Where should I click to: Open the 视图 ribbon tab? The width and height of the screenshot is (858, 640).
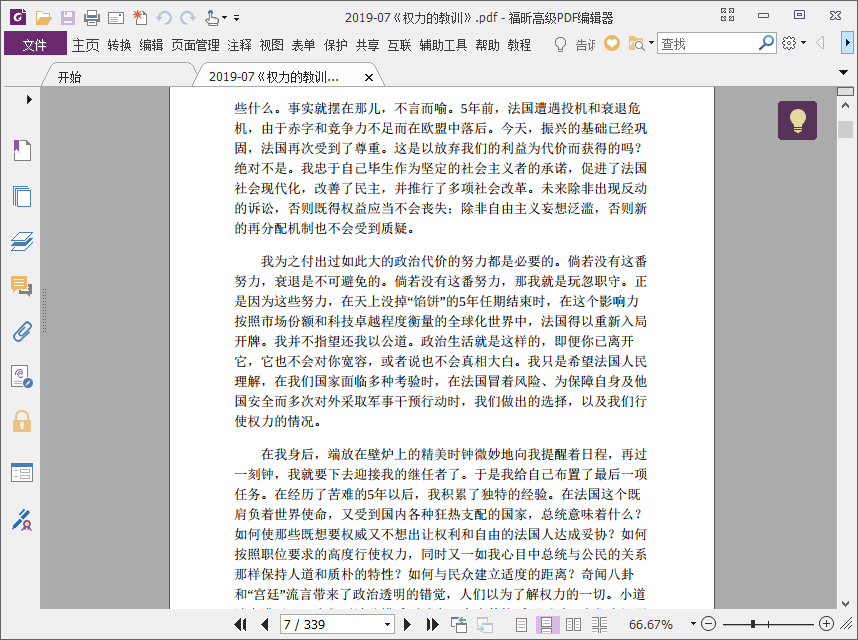pyautogui.click(x=271, y=45)
